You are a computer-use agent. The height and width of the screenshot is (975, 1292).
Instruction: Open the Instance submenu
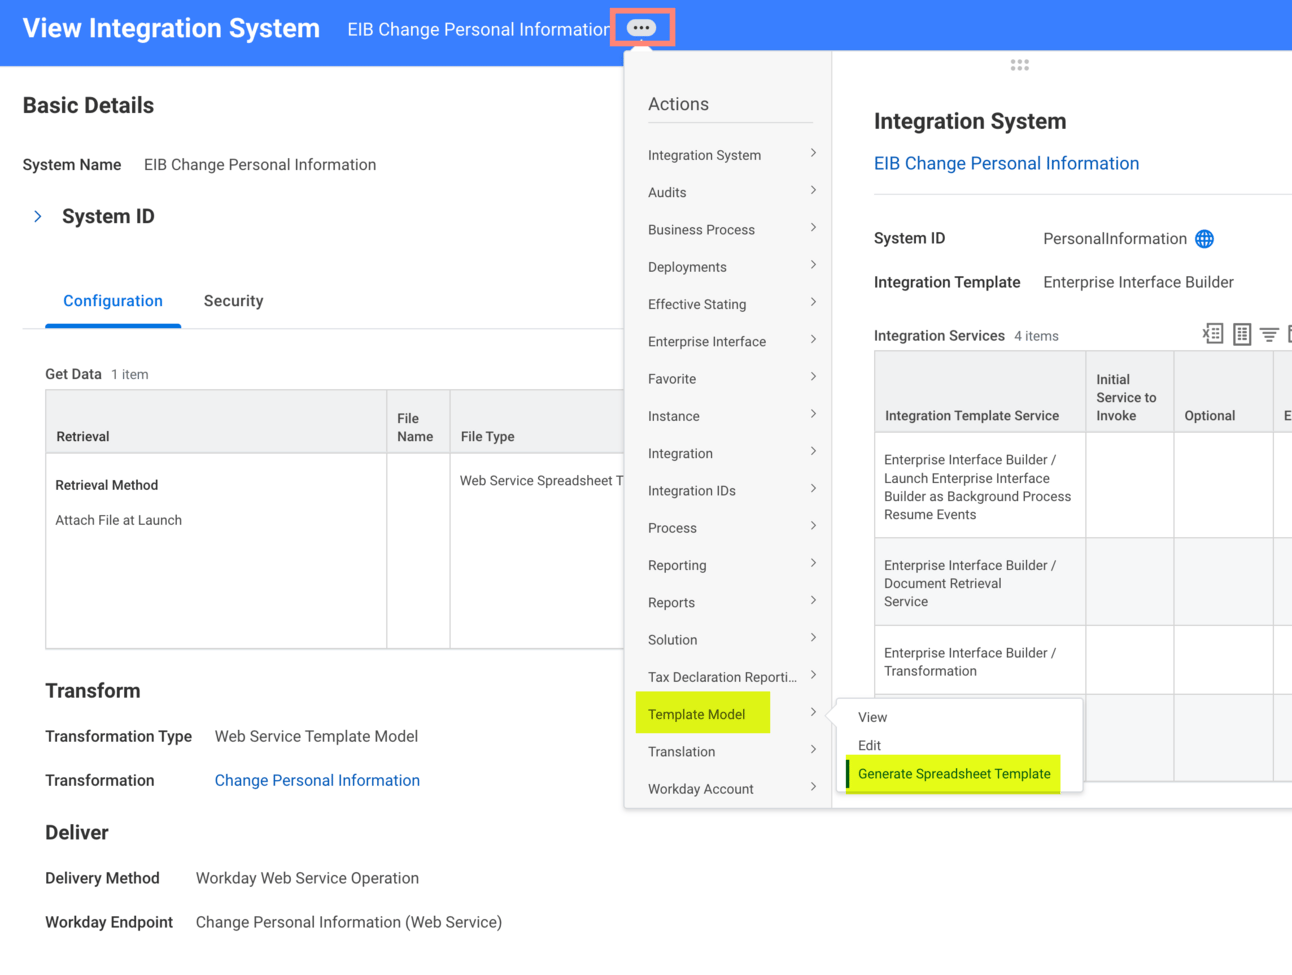[731, 416]
